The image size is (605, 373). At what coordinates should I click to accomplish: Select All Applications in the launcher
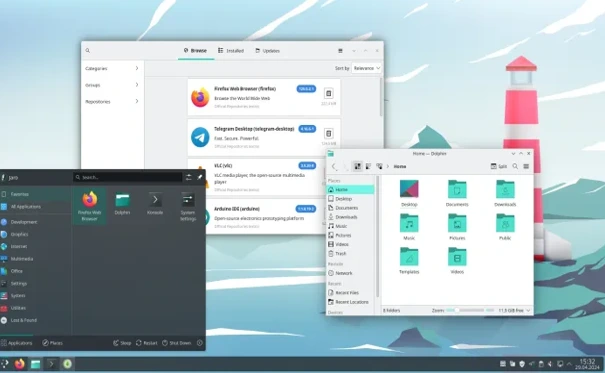(35, 206)
